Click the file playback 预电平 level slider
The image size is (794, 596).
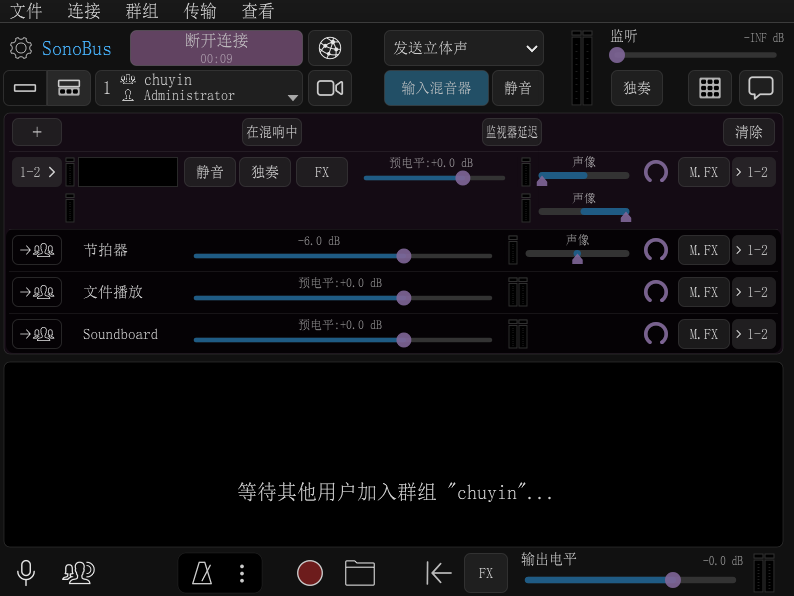pos(343,298)
